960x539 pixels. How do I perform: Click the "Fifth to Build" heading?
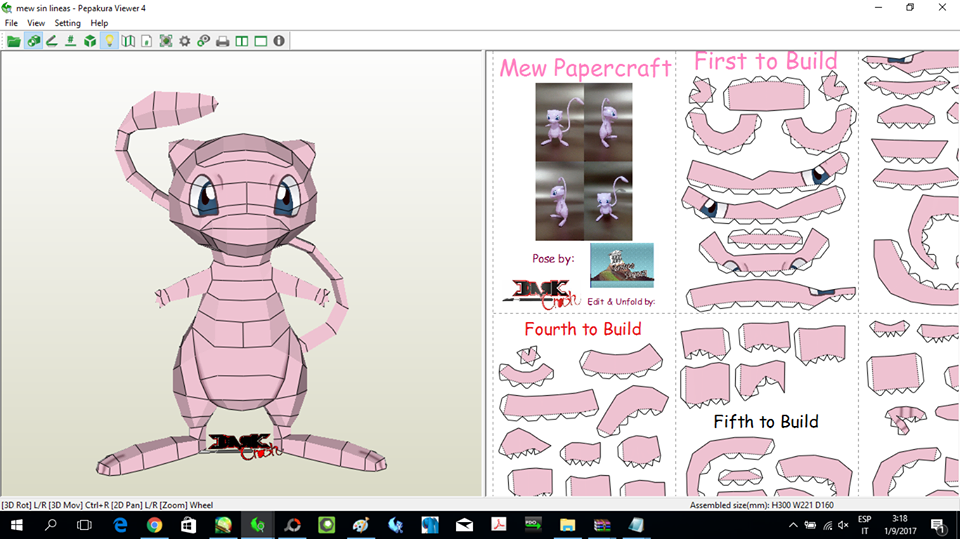click(x=766, y=421)
